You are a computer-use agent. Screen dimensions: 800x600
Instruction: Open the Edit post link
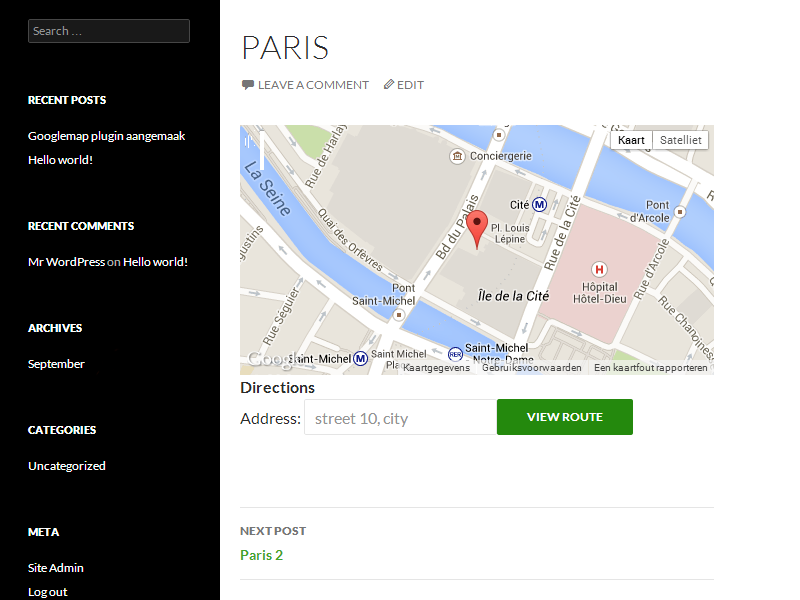coord(410,85)
